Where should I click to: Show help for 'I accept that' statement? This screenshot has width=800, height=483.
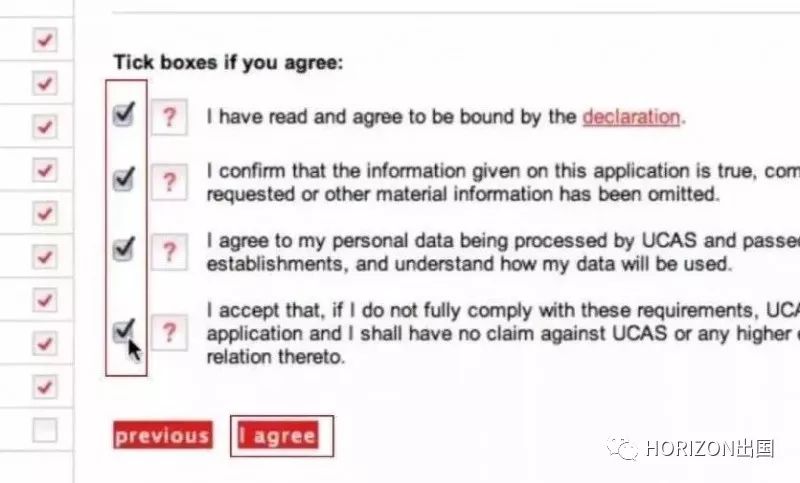(x=169, y=333)
